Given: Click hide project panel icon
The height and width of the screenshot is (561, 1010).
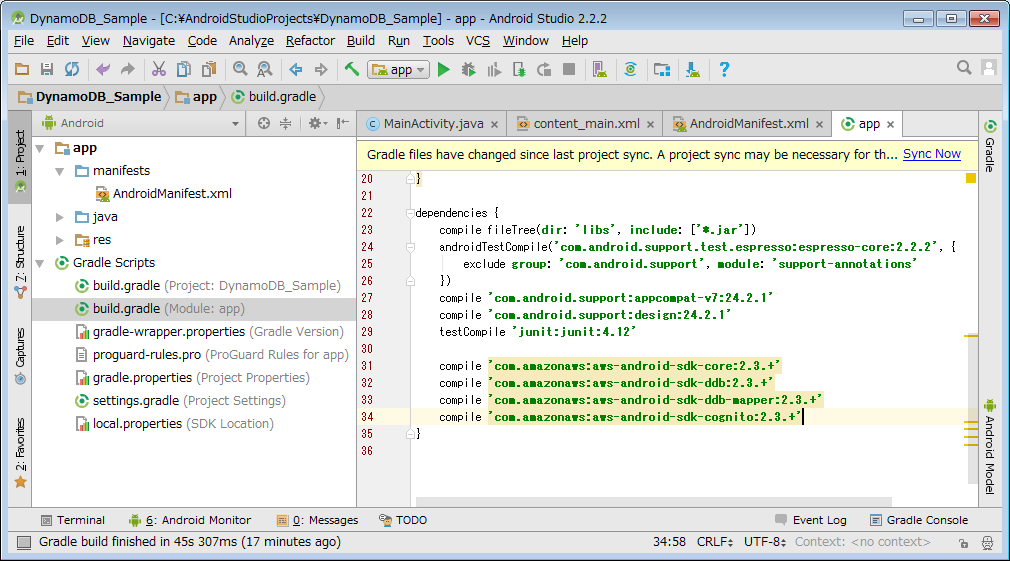Looking at the screenshot, I should click(343, 123).
